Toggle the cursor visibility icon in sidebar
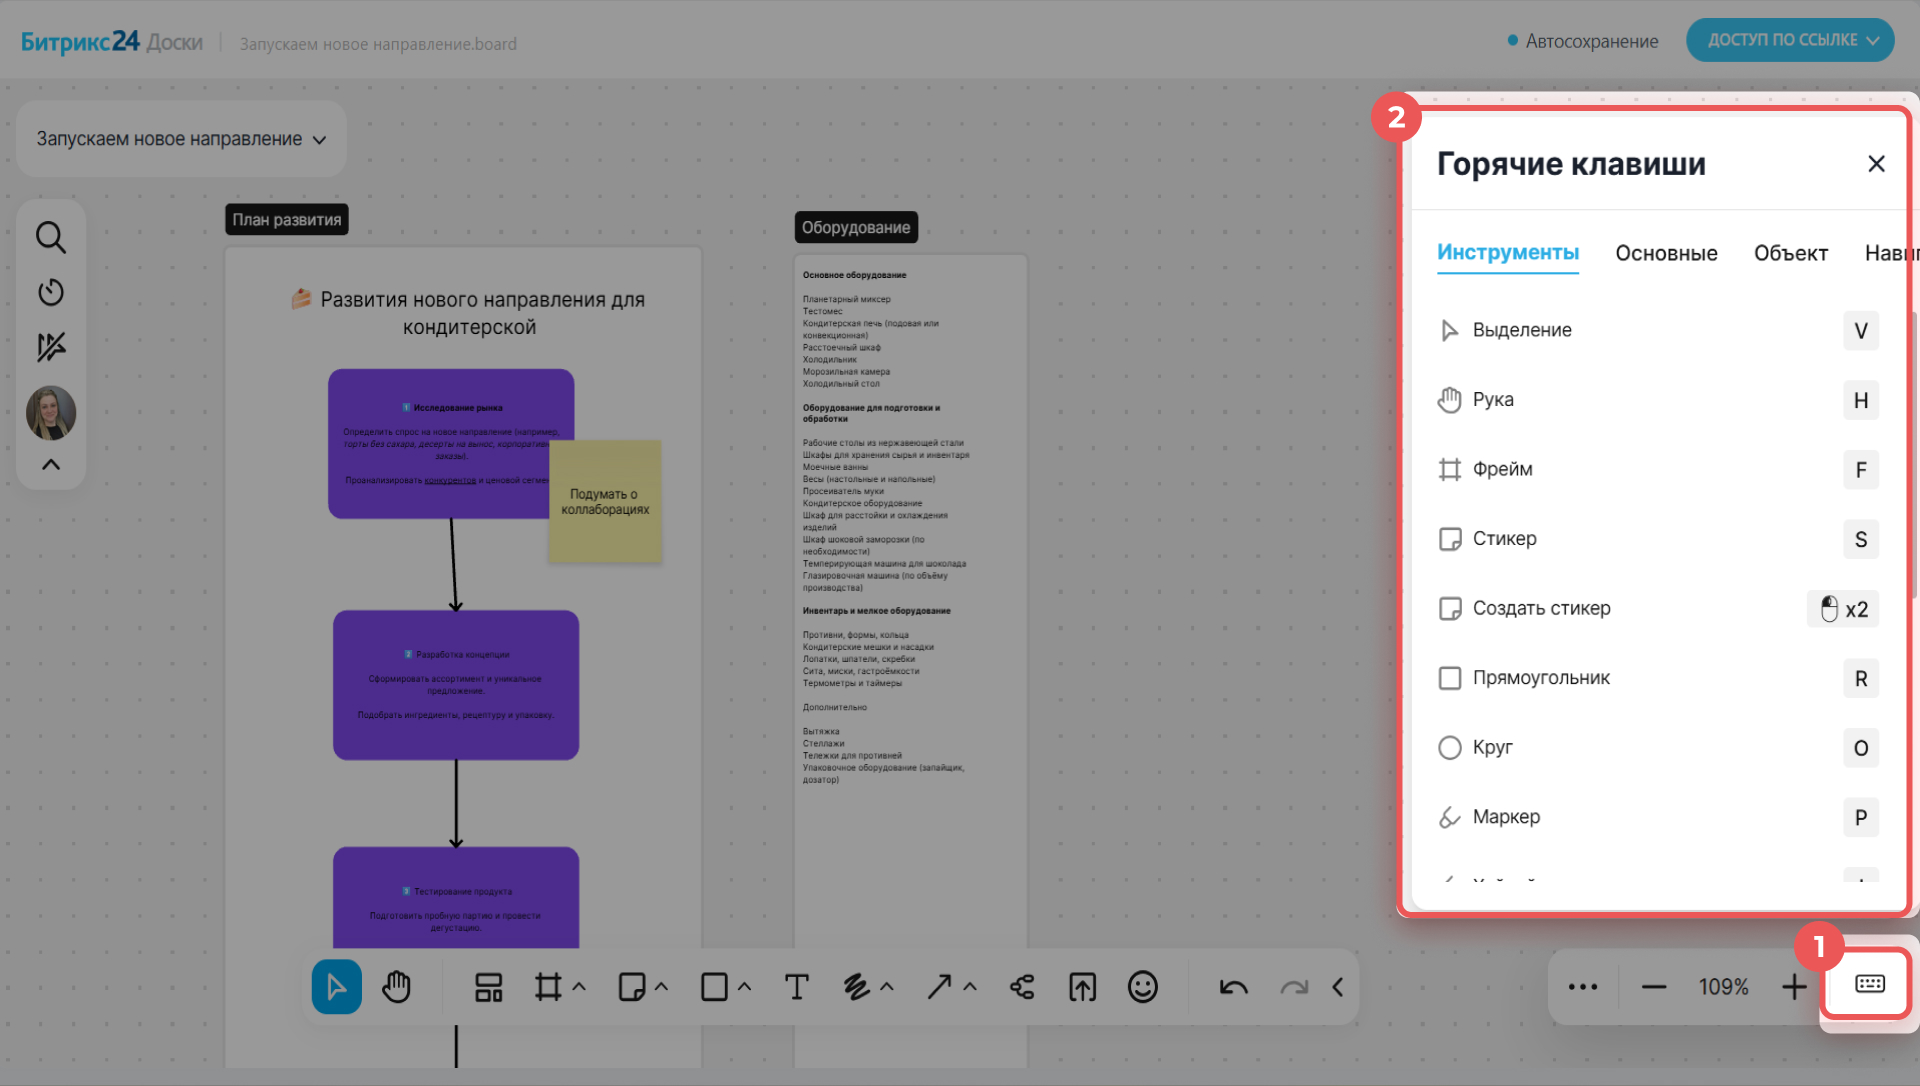 tap(51, 347)
